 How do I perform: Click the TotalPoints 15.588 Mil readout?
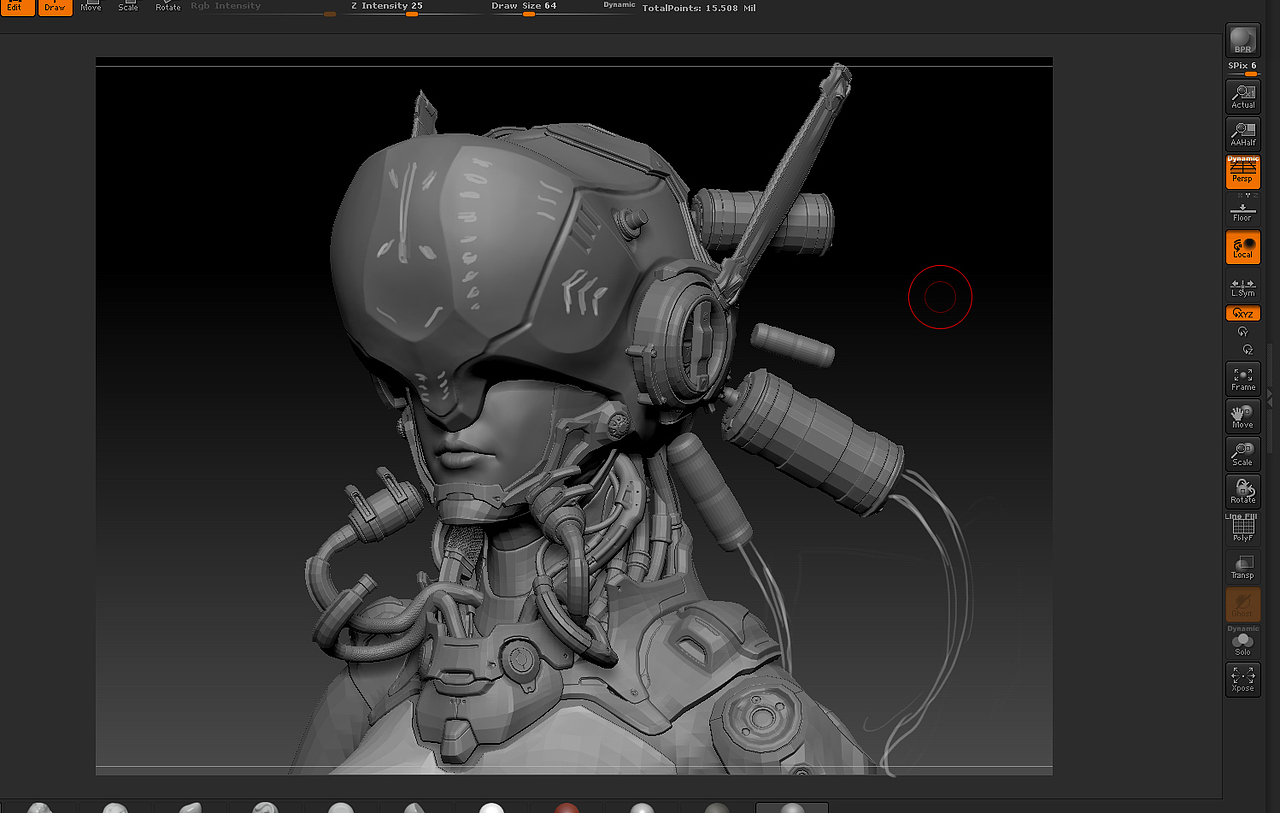pos(699,7)
